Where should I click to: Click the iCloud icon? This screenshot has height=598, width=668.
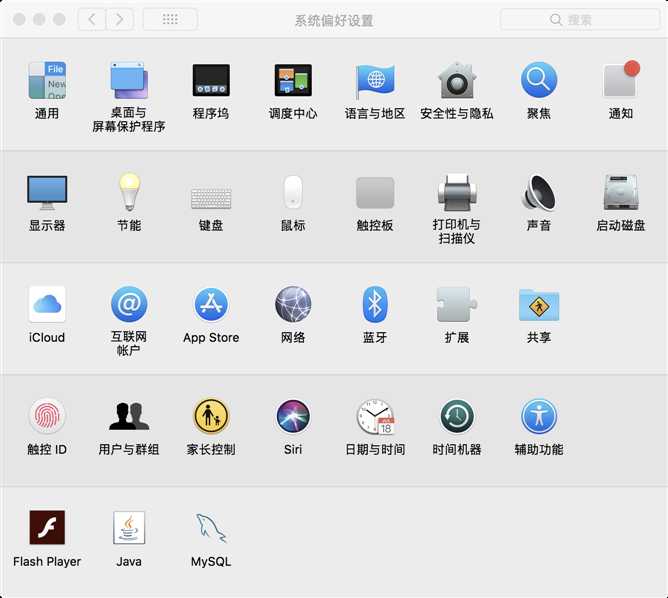[x=47, y=304]
